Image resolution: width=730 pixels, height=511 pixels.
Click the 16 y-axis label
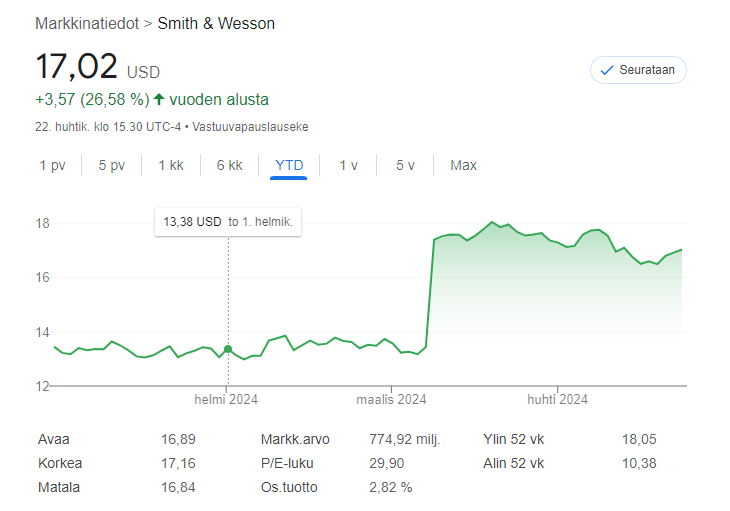coord(42,278)
